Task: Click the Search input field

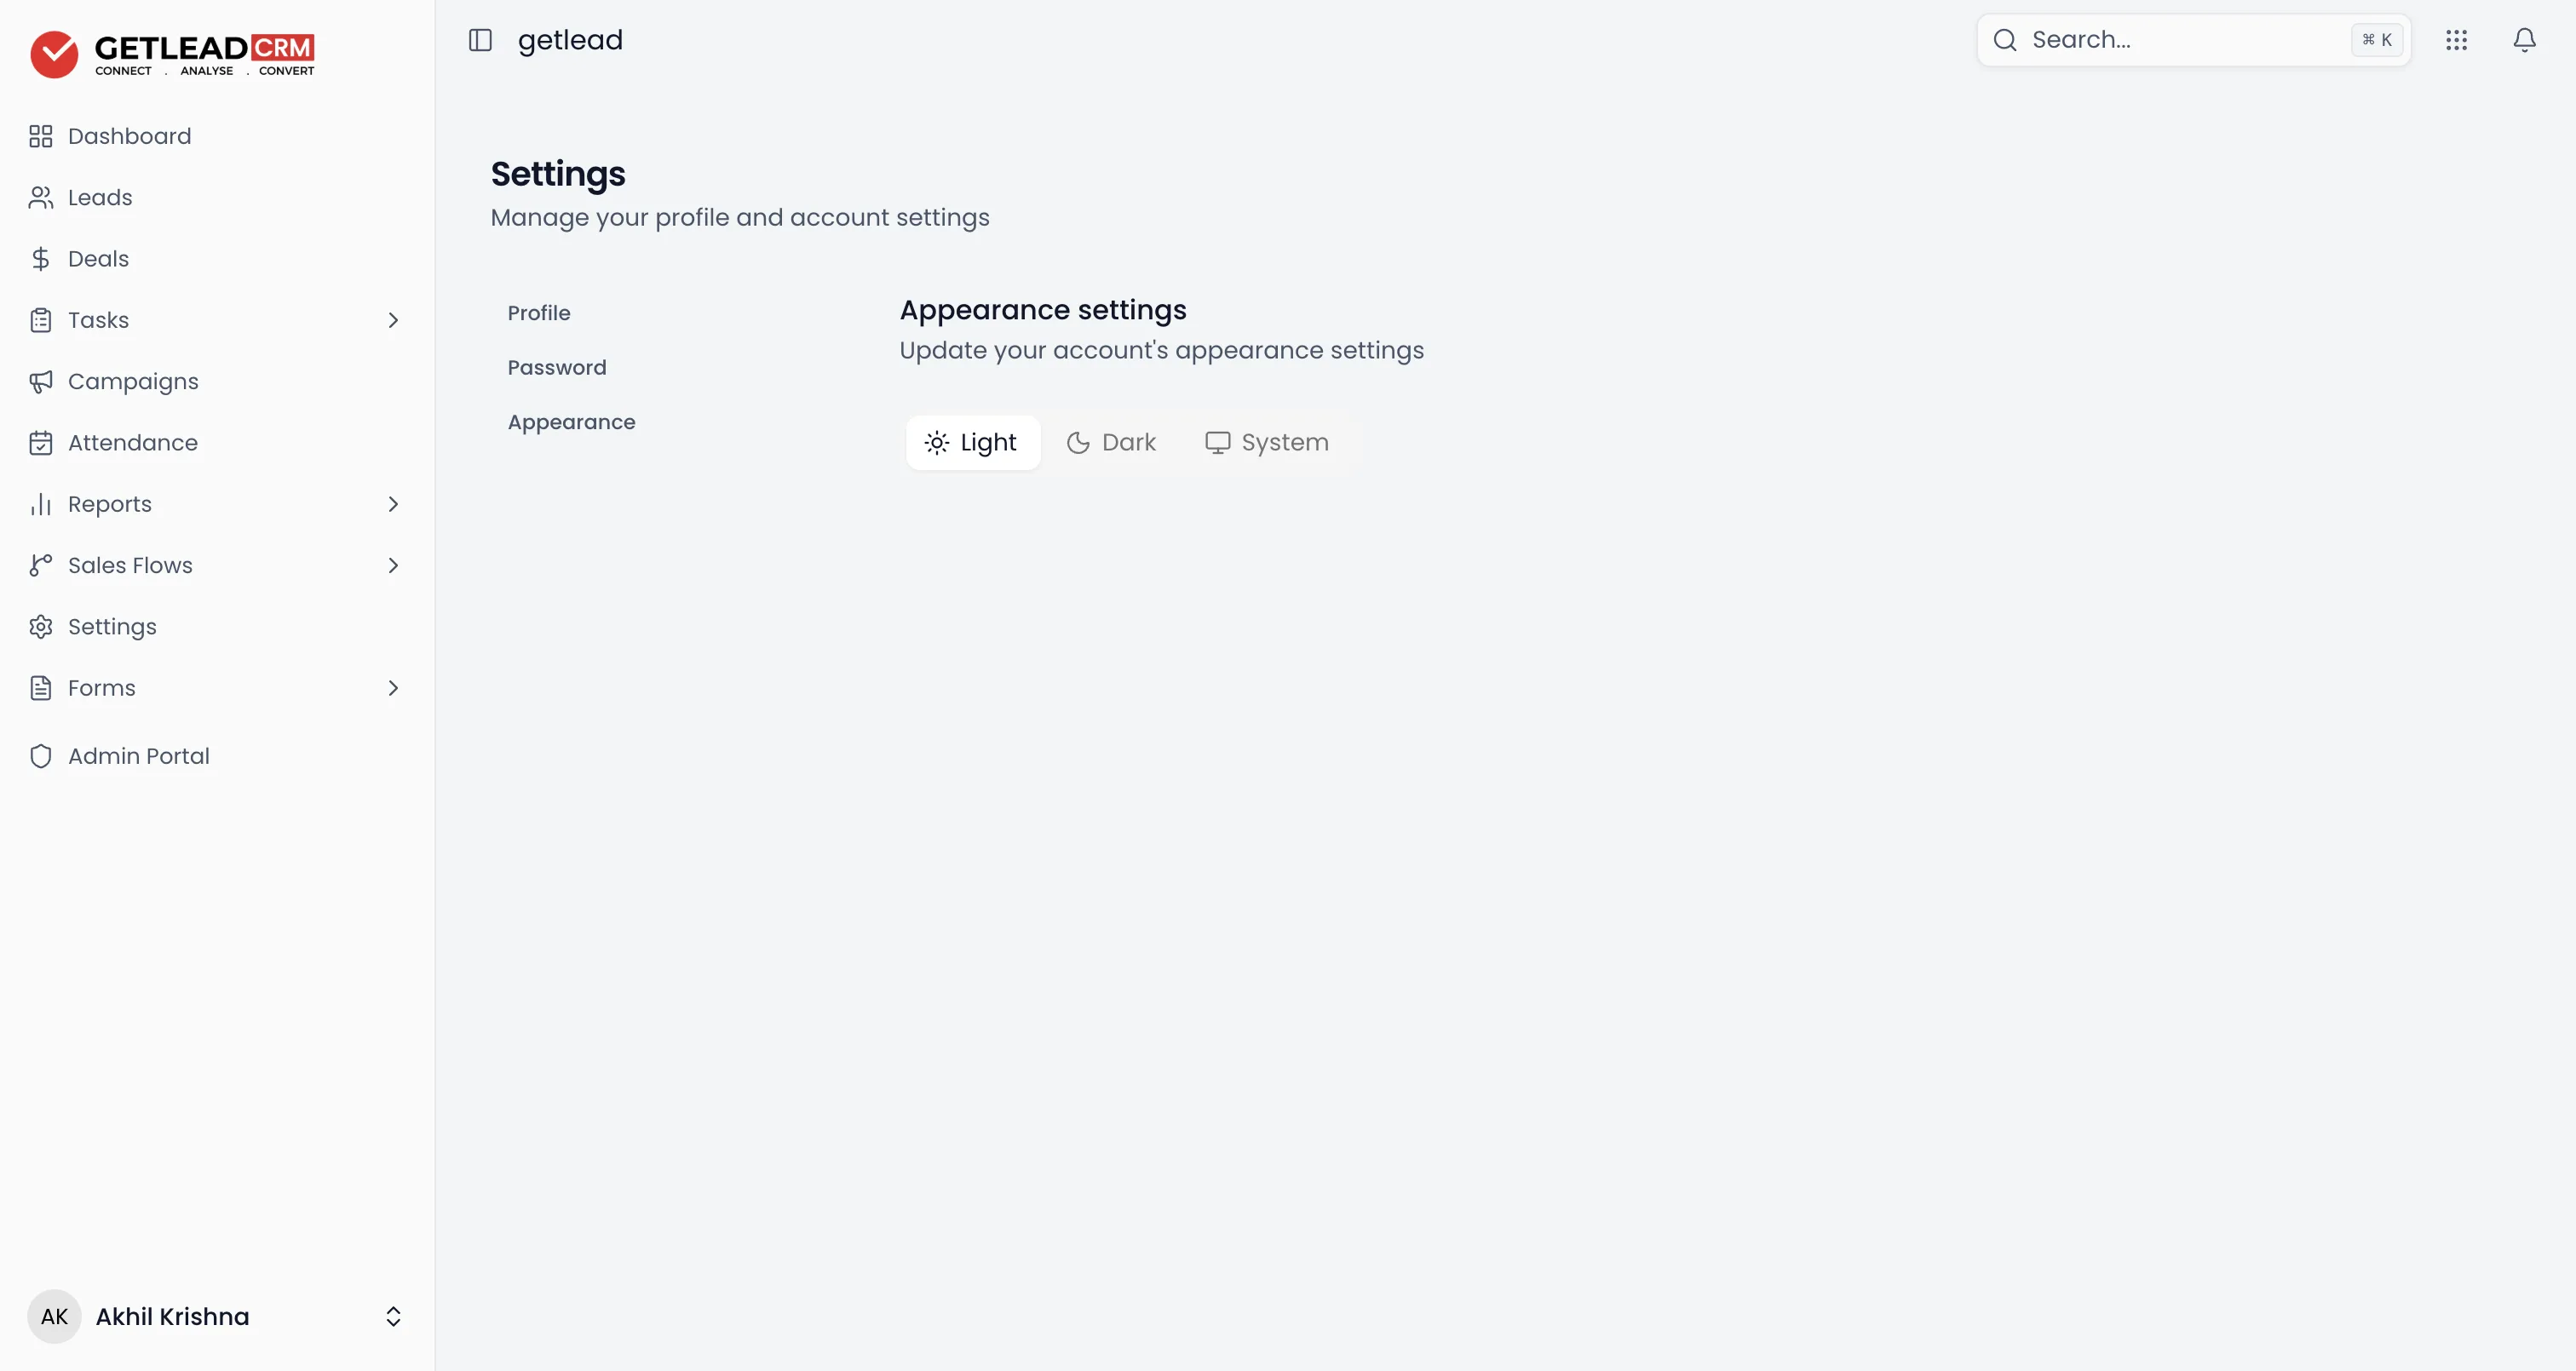Action: 2192,40
